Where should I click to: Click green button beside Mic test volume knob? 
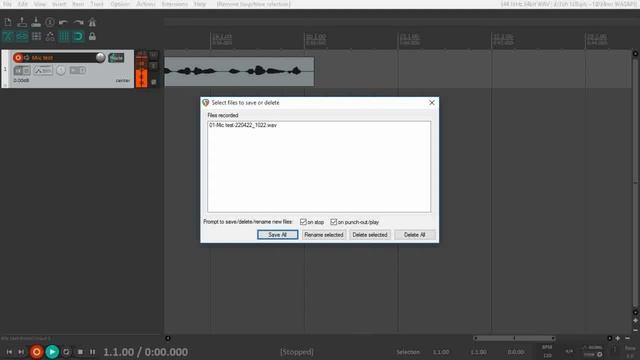pyautogui.click(x=116, y=58)
